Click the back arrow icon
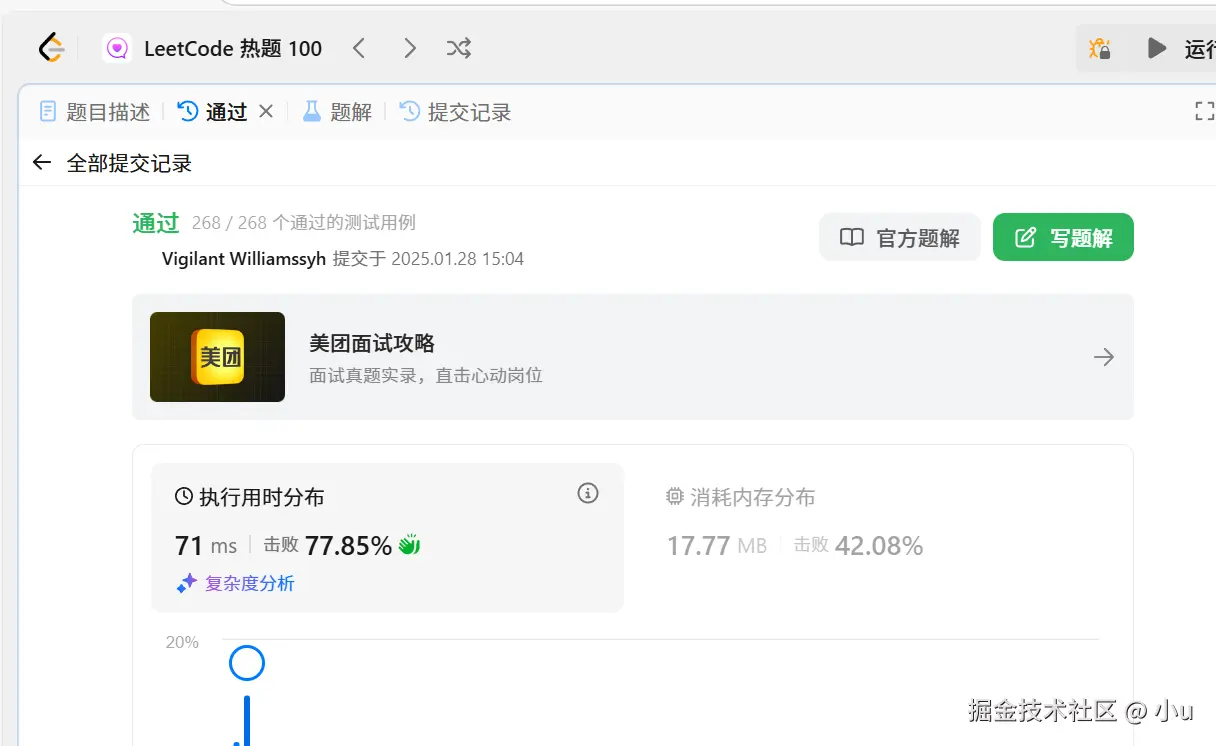This screenshot has height=746, width=1216. (41, 163)
